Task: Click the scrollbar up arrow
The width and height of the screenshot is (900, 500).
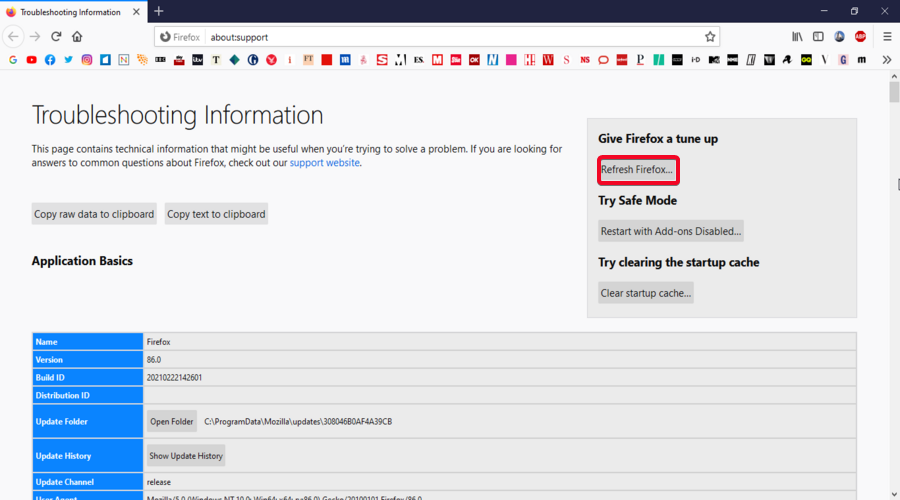Action: coord(894,76)
